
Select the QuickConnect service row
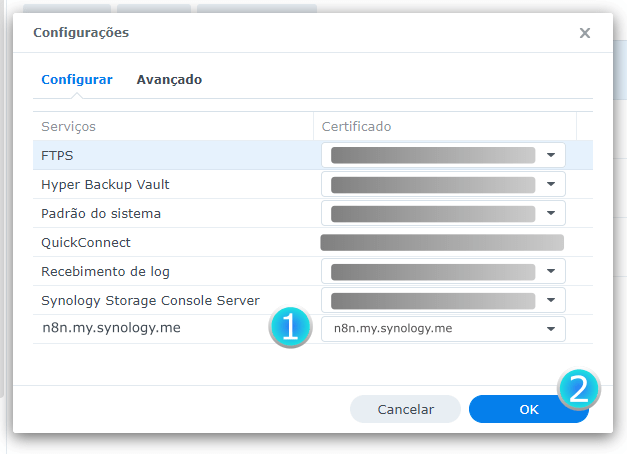click(86, 242)
